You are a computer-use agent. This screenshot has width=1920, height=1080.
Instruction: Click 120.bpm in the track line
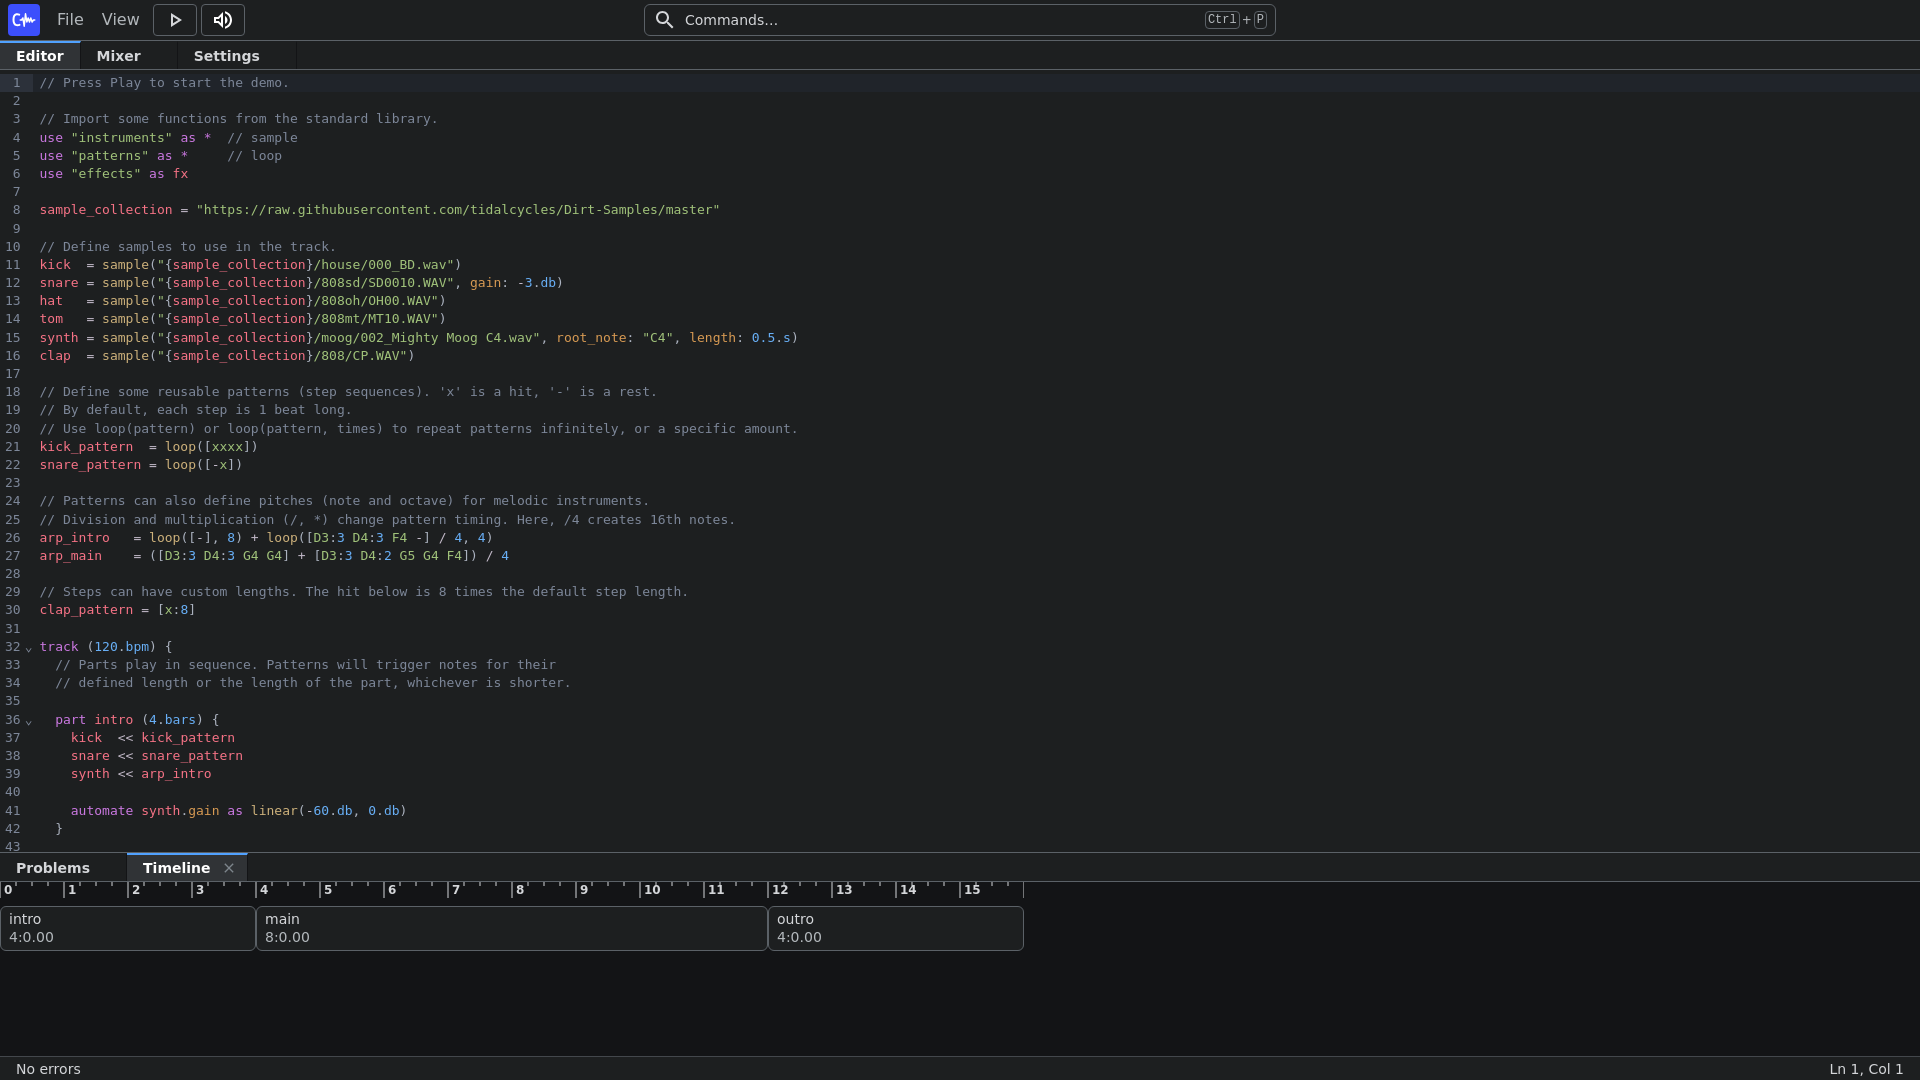(121, 647)
